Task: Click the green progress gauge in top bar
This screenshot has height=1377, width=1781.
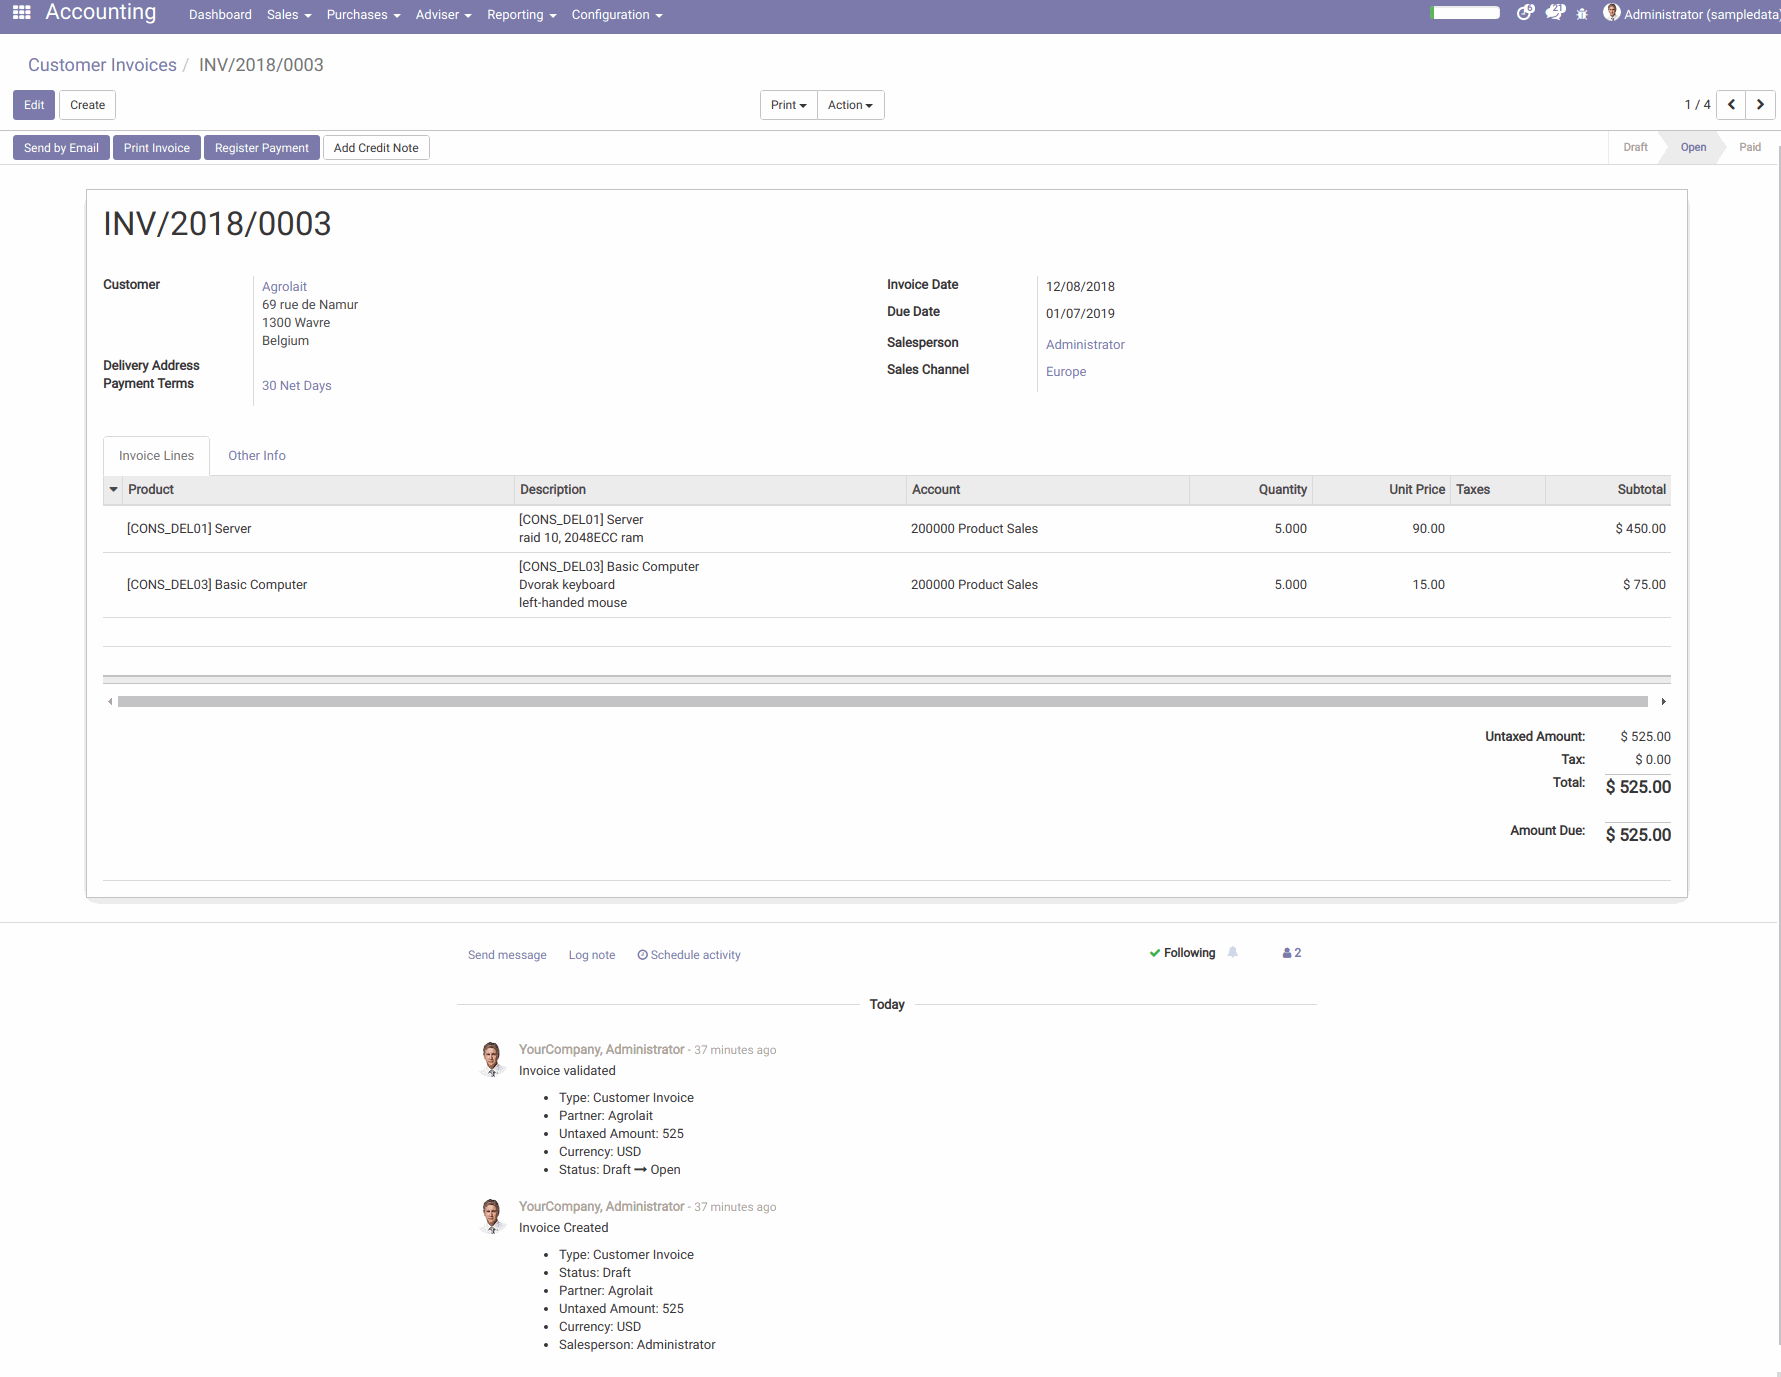Action: 1466,13
